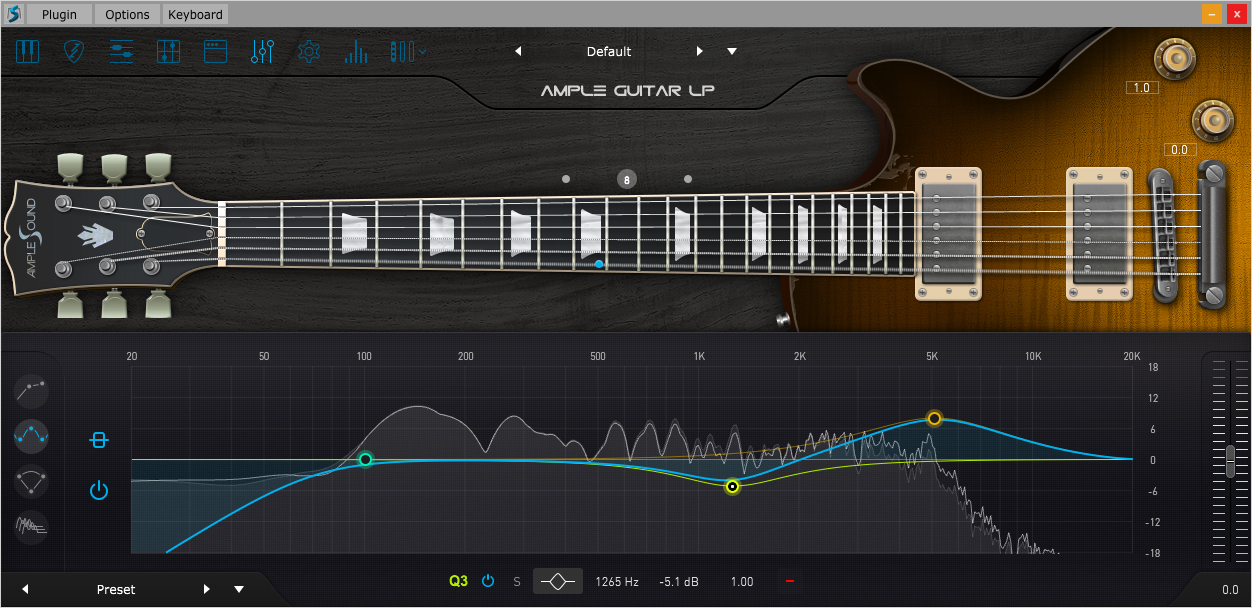The width and height of the screenshot is (1252, 608).
Task: Click the 1.0 knob value field
Action: pyautogui.click(x=1140, y=88)
